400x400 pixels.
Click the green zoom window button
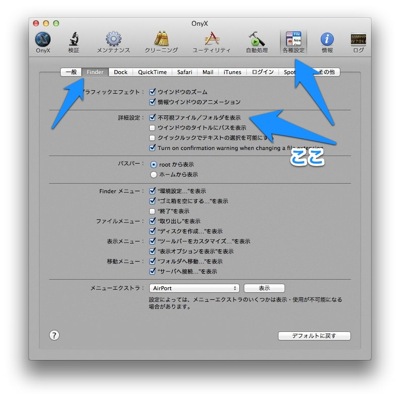pos(56,23)
